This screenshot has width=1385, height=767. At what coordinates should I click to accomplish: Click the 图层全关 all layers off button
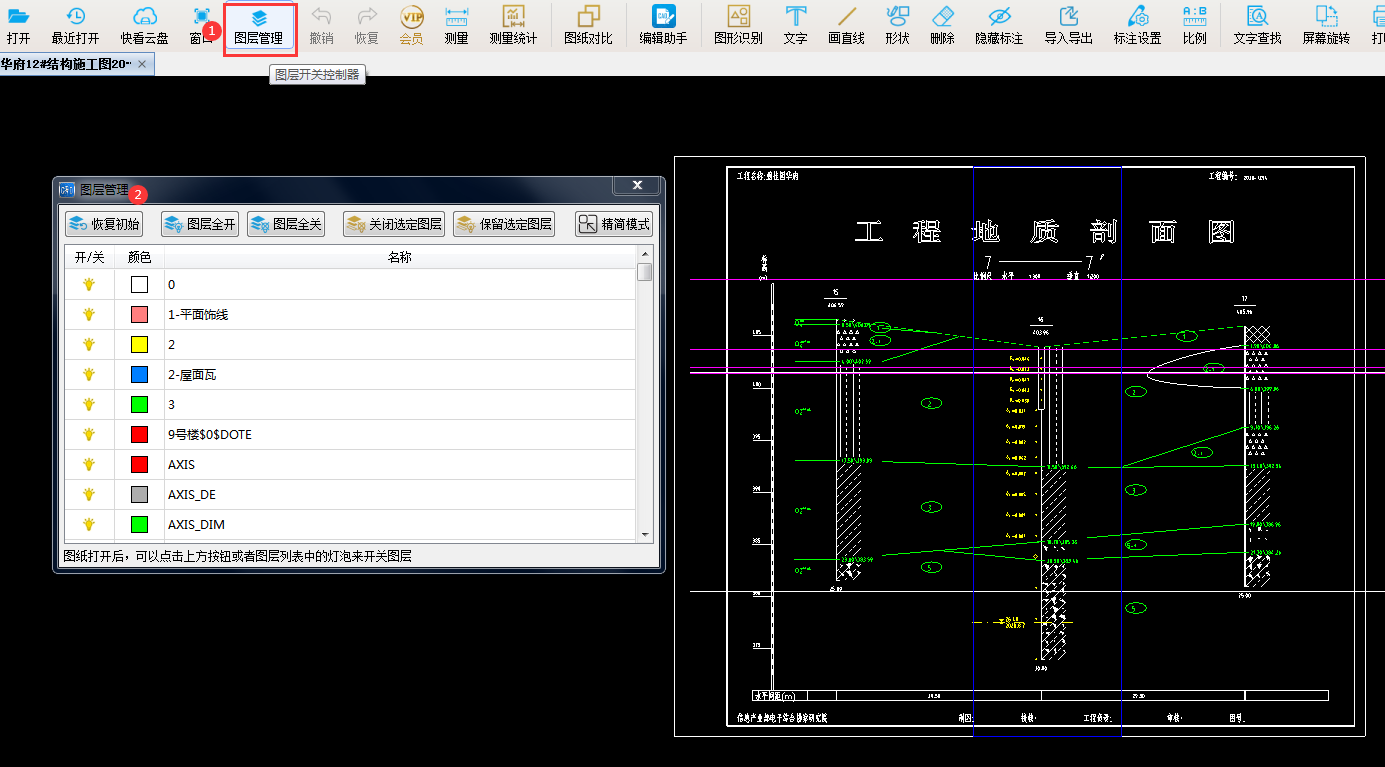[x=286, y=224]
